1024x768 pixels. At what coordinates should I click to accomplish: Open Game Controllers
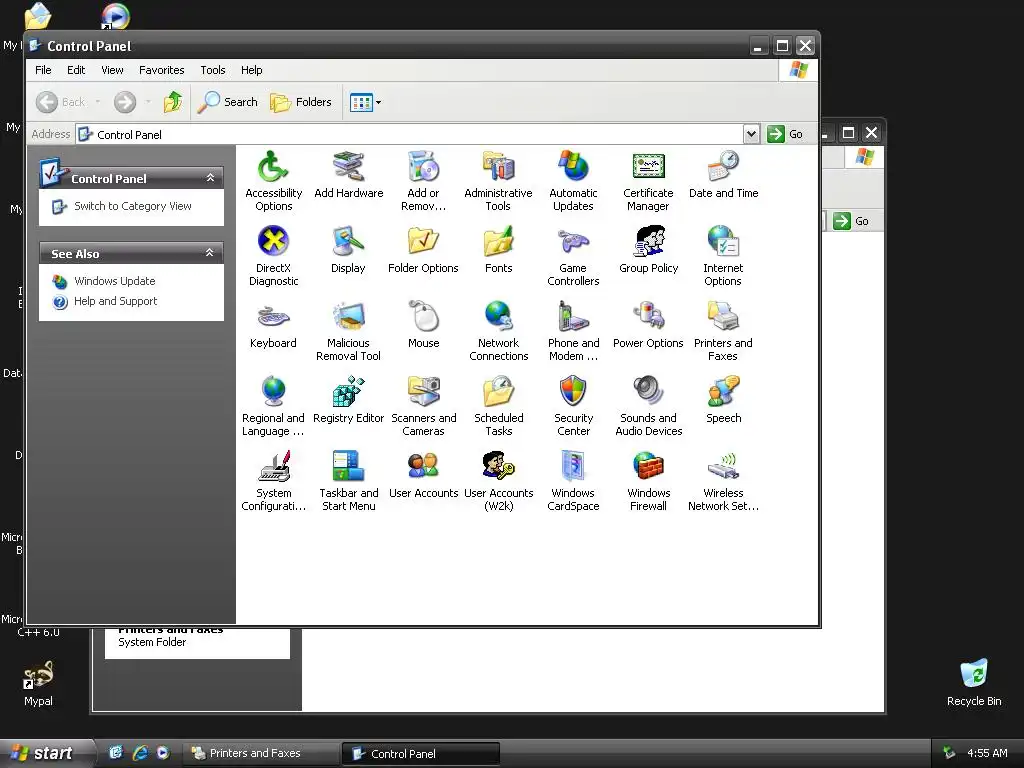pos(573,256)
